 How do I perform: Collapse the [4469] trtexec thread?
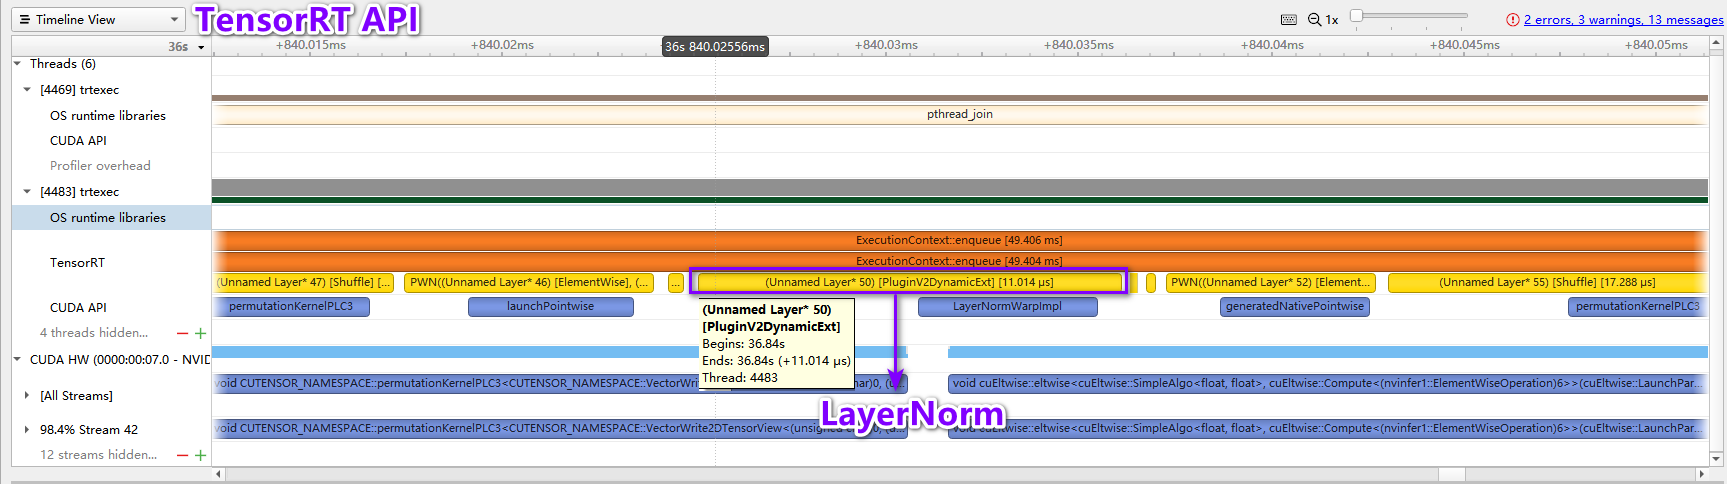27,90
